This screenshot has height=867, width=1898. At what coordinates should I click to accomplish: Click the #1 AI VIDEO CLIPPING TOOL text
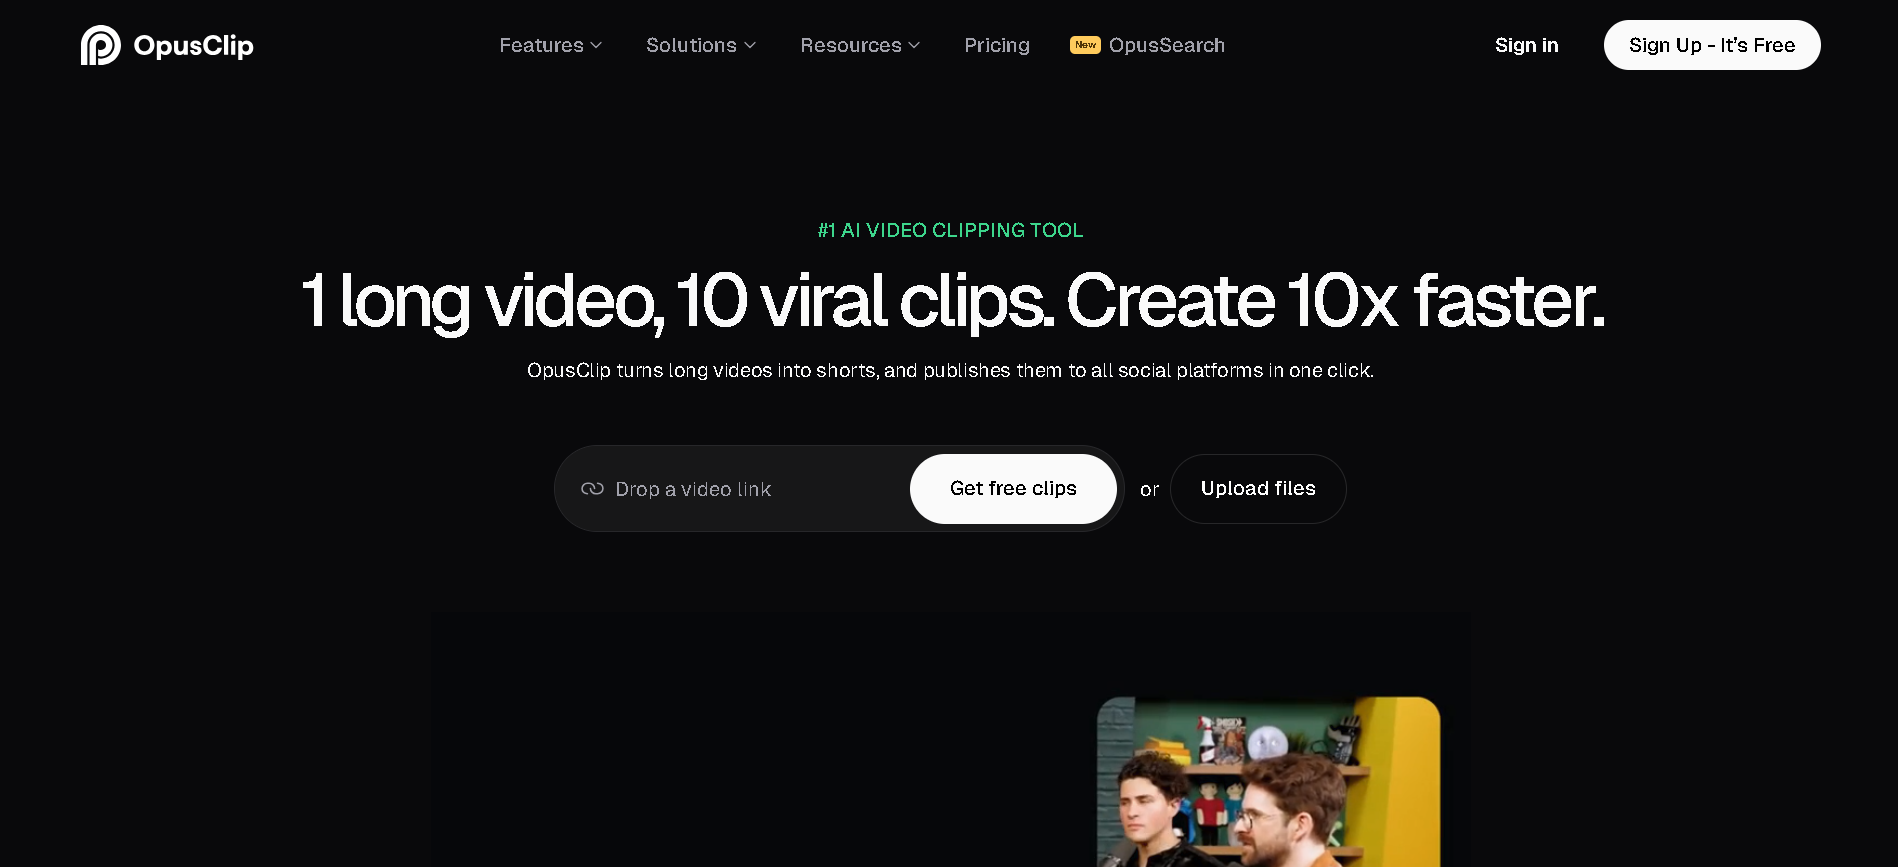point(950,231)
